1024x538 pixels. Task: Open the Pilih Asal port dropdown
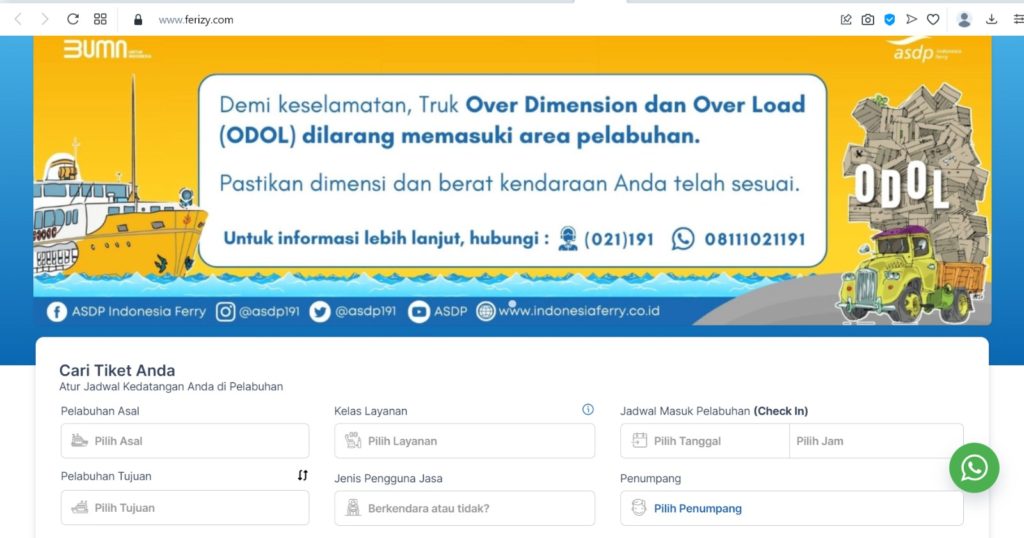[x=185, y=441]
